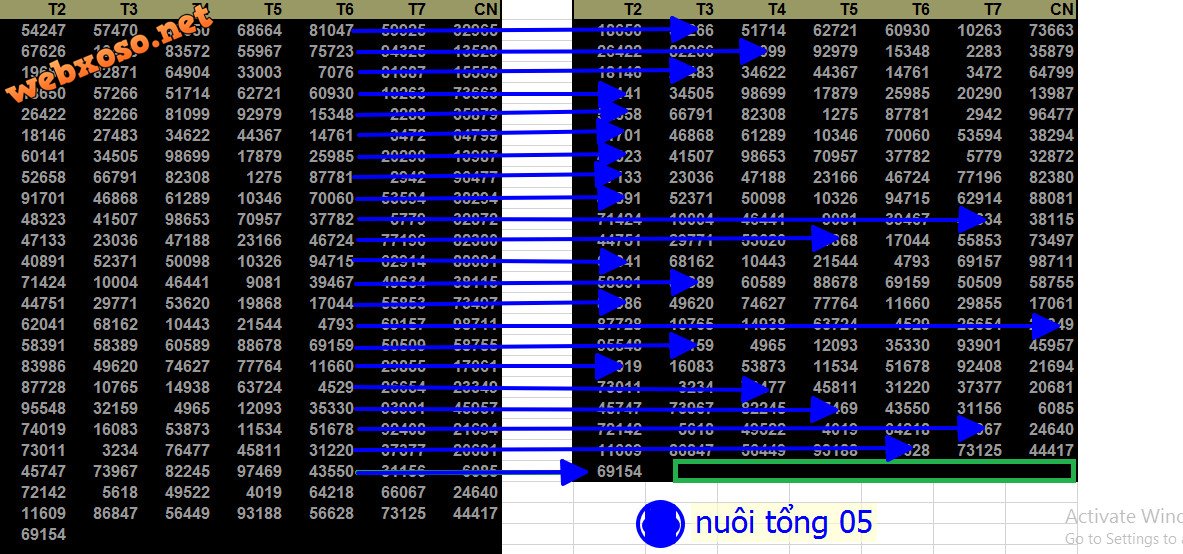Screen dimensions: 1183x554
Task: Select 56449 in the left table
Action: tap(187, 513)
